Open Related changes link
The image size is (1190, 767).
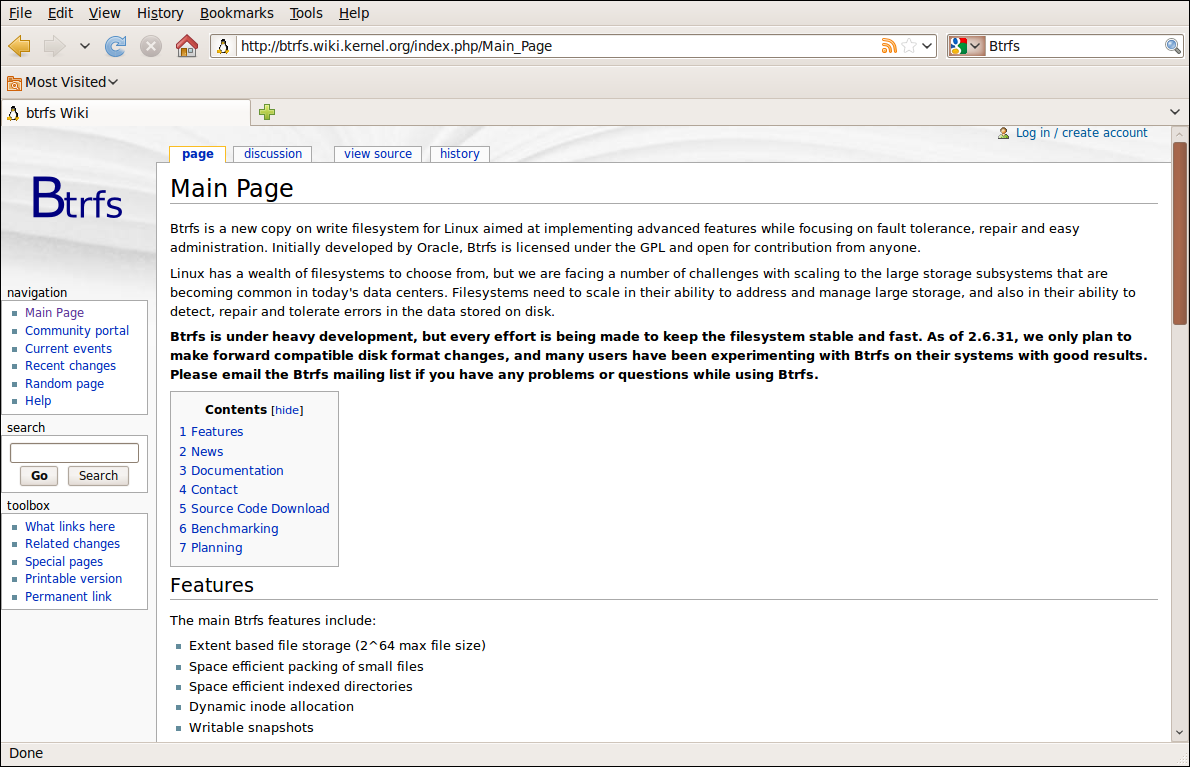(72, 544)
